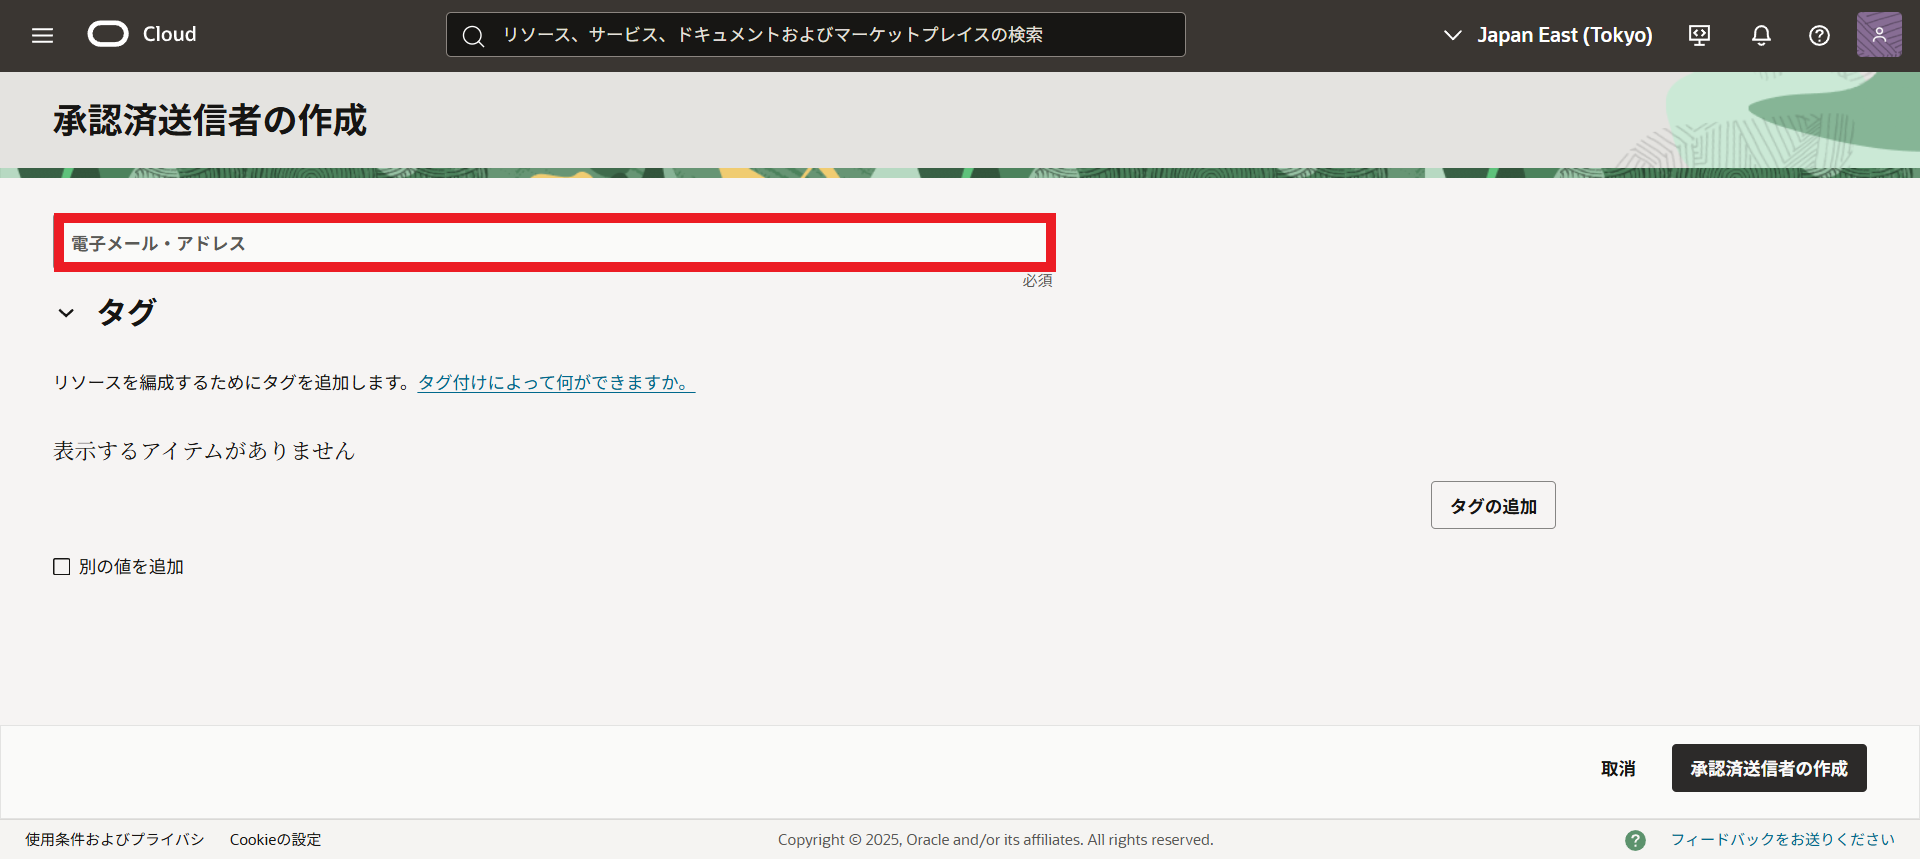
Task: Click the 取消 cancel button
Action: coord(1617,768)
